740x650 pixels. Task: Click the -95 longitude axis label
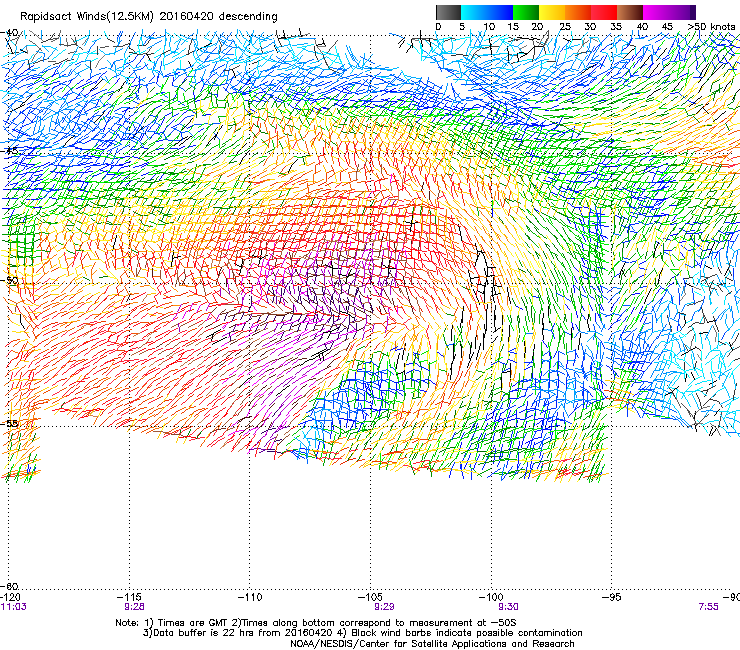(612, 597)
